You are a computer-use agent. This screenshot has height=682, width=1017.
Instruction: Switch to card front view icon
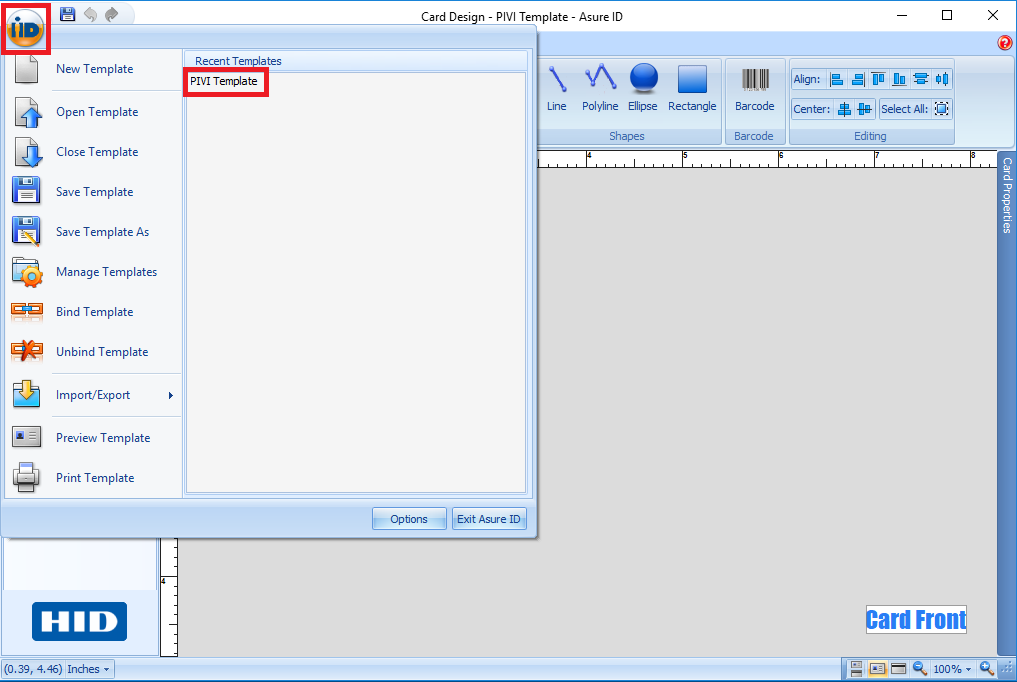(x=878, y=668)
